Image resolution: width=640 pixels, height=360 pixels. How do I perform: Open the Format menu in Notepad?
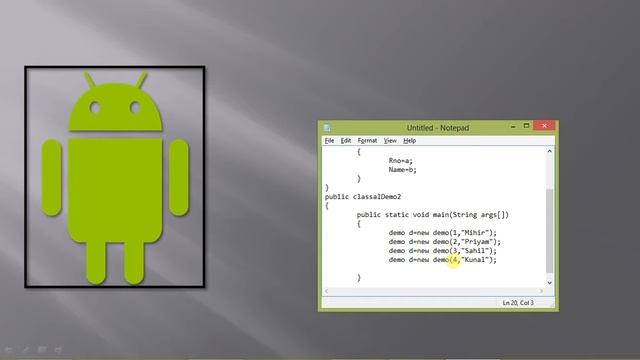(x=367, y=140)
